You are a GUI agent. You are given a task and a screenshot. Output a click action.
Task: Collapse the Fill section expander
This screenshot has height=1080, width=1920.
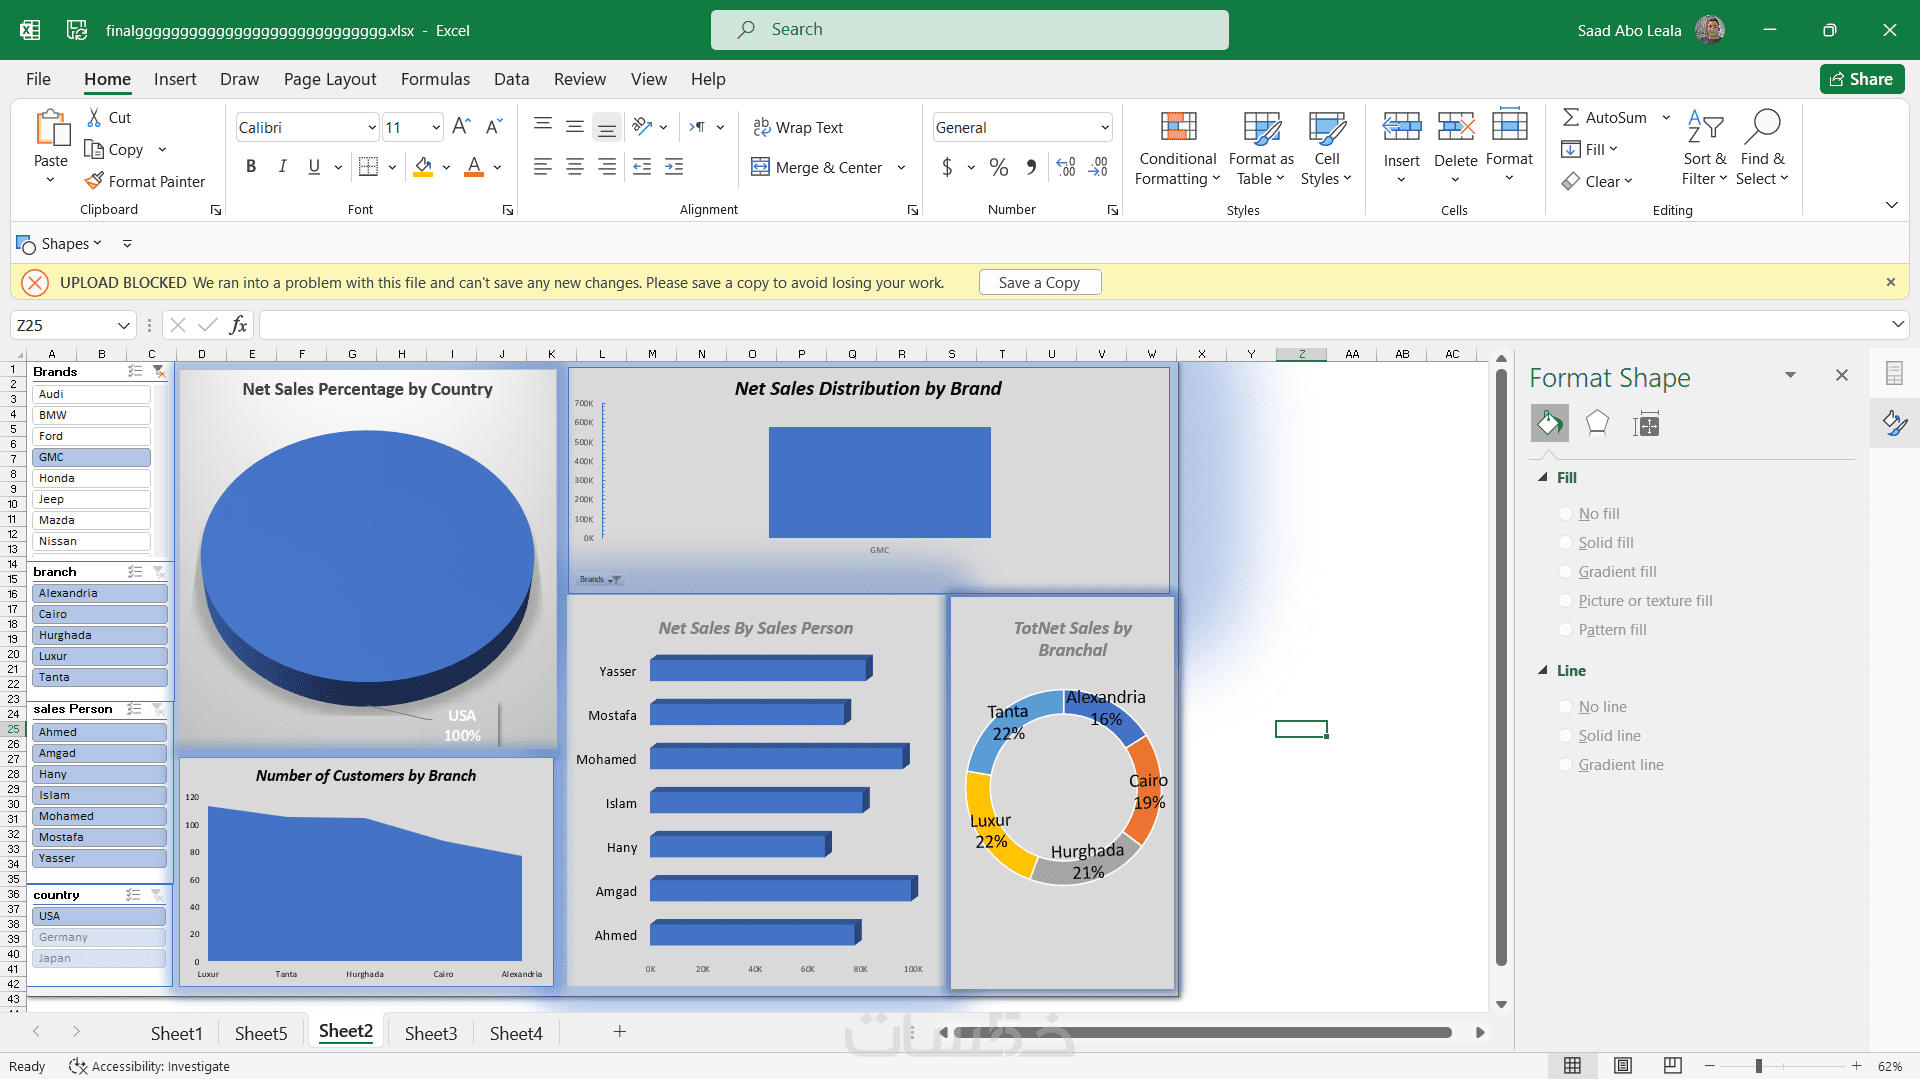[x=1543, y=478]
